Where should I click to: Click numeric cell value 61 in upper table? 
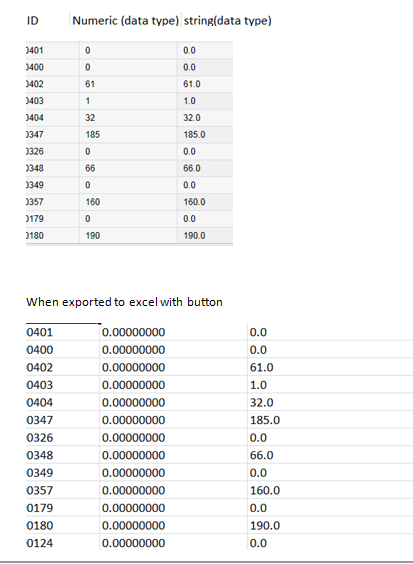[x=90, y=84]
